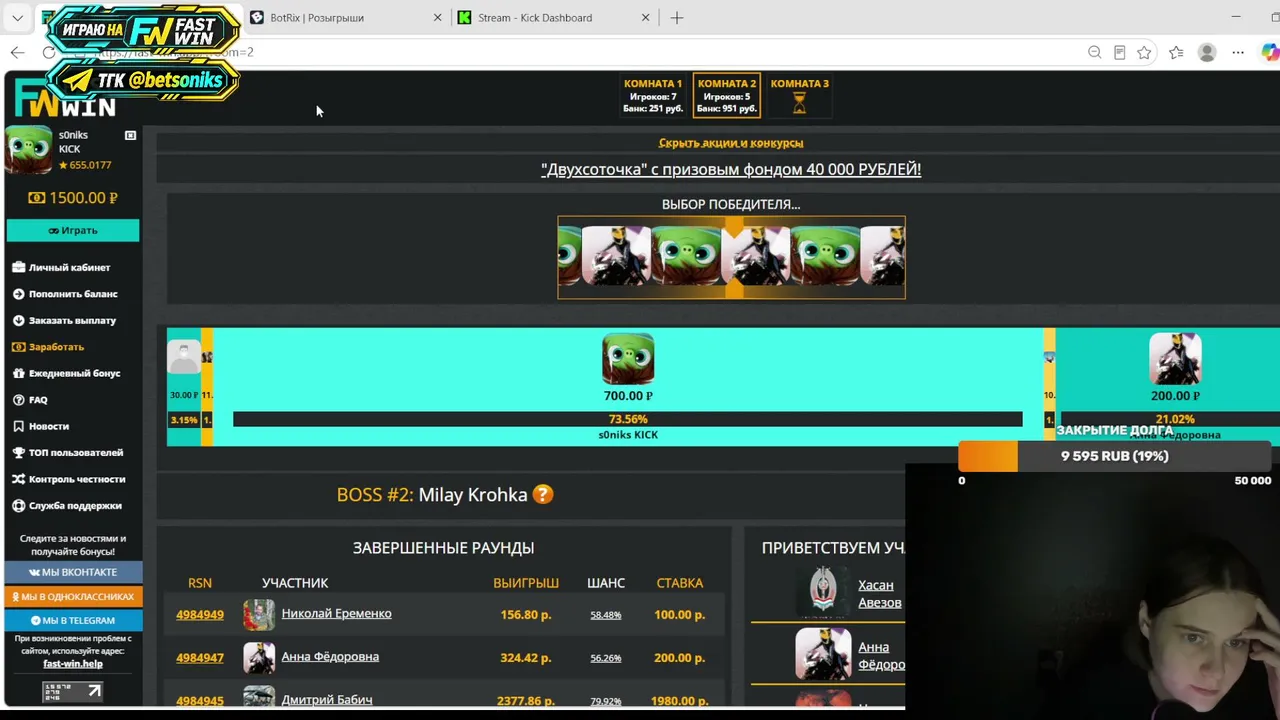This screenshot has width=1280, height=720.
Task: Open Хасан Авезов's profile link
Action: (x=880, y=594)
